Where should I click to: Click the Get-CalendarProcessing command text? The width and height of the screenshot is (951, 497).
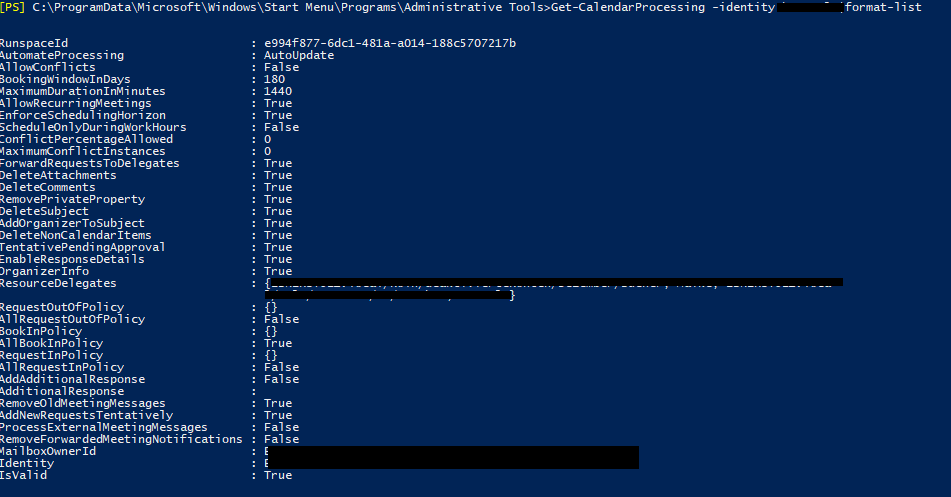click(x=628, y=7)
